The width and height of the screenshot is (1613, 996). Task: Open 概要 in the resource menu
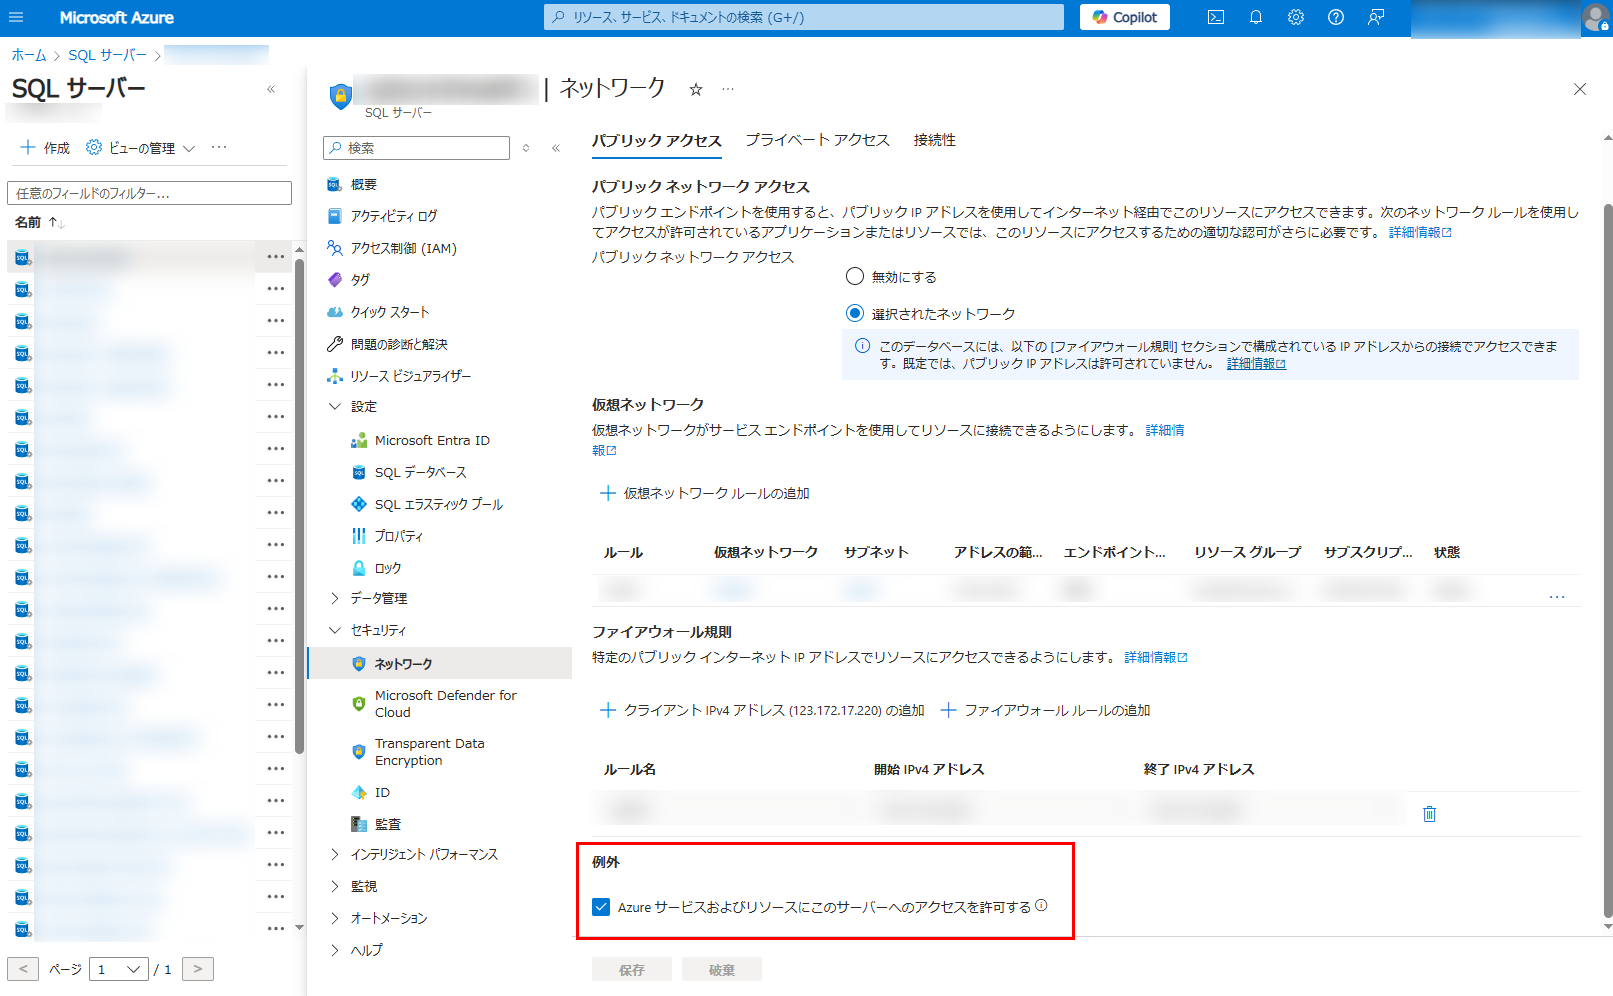tap(364, 185)
